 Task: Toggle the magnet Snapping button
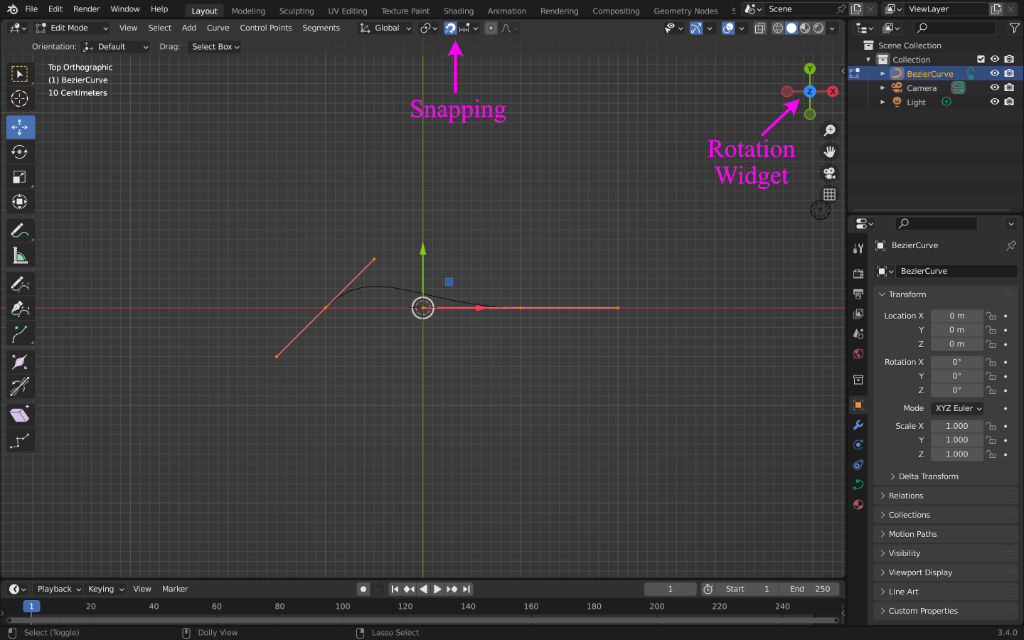pos(451,28)
